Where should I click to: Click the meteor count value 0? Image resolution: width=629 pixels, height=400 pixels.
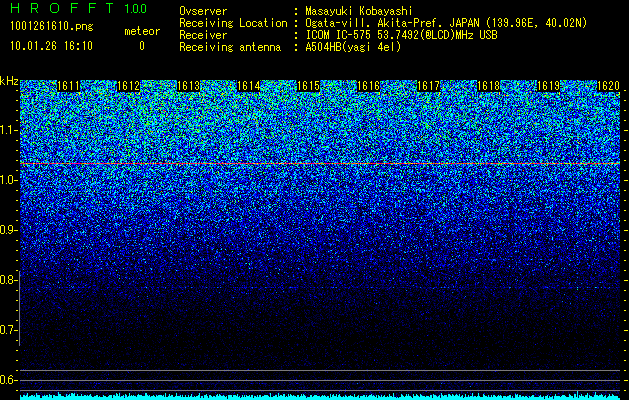pos(142,46)
